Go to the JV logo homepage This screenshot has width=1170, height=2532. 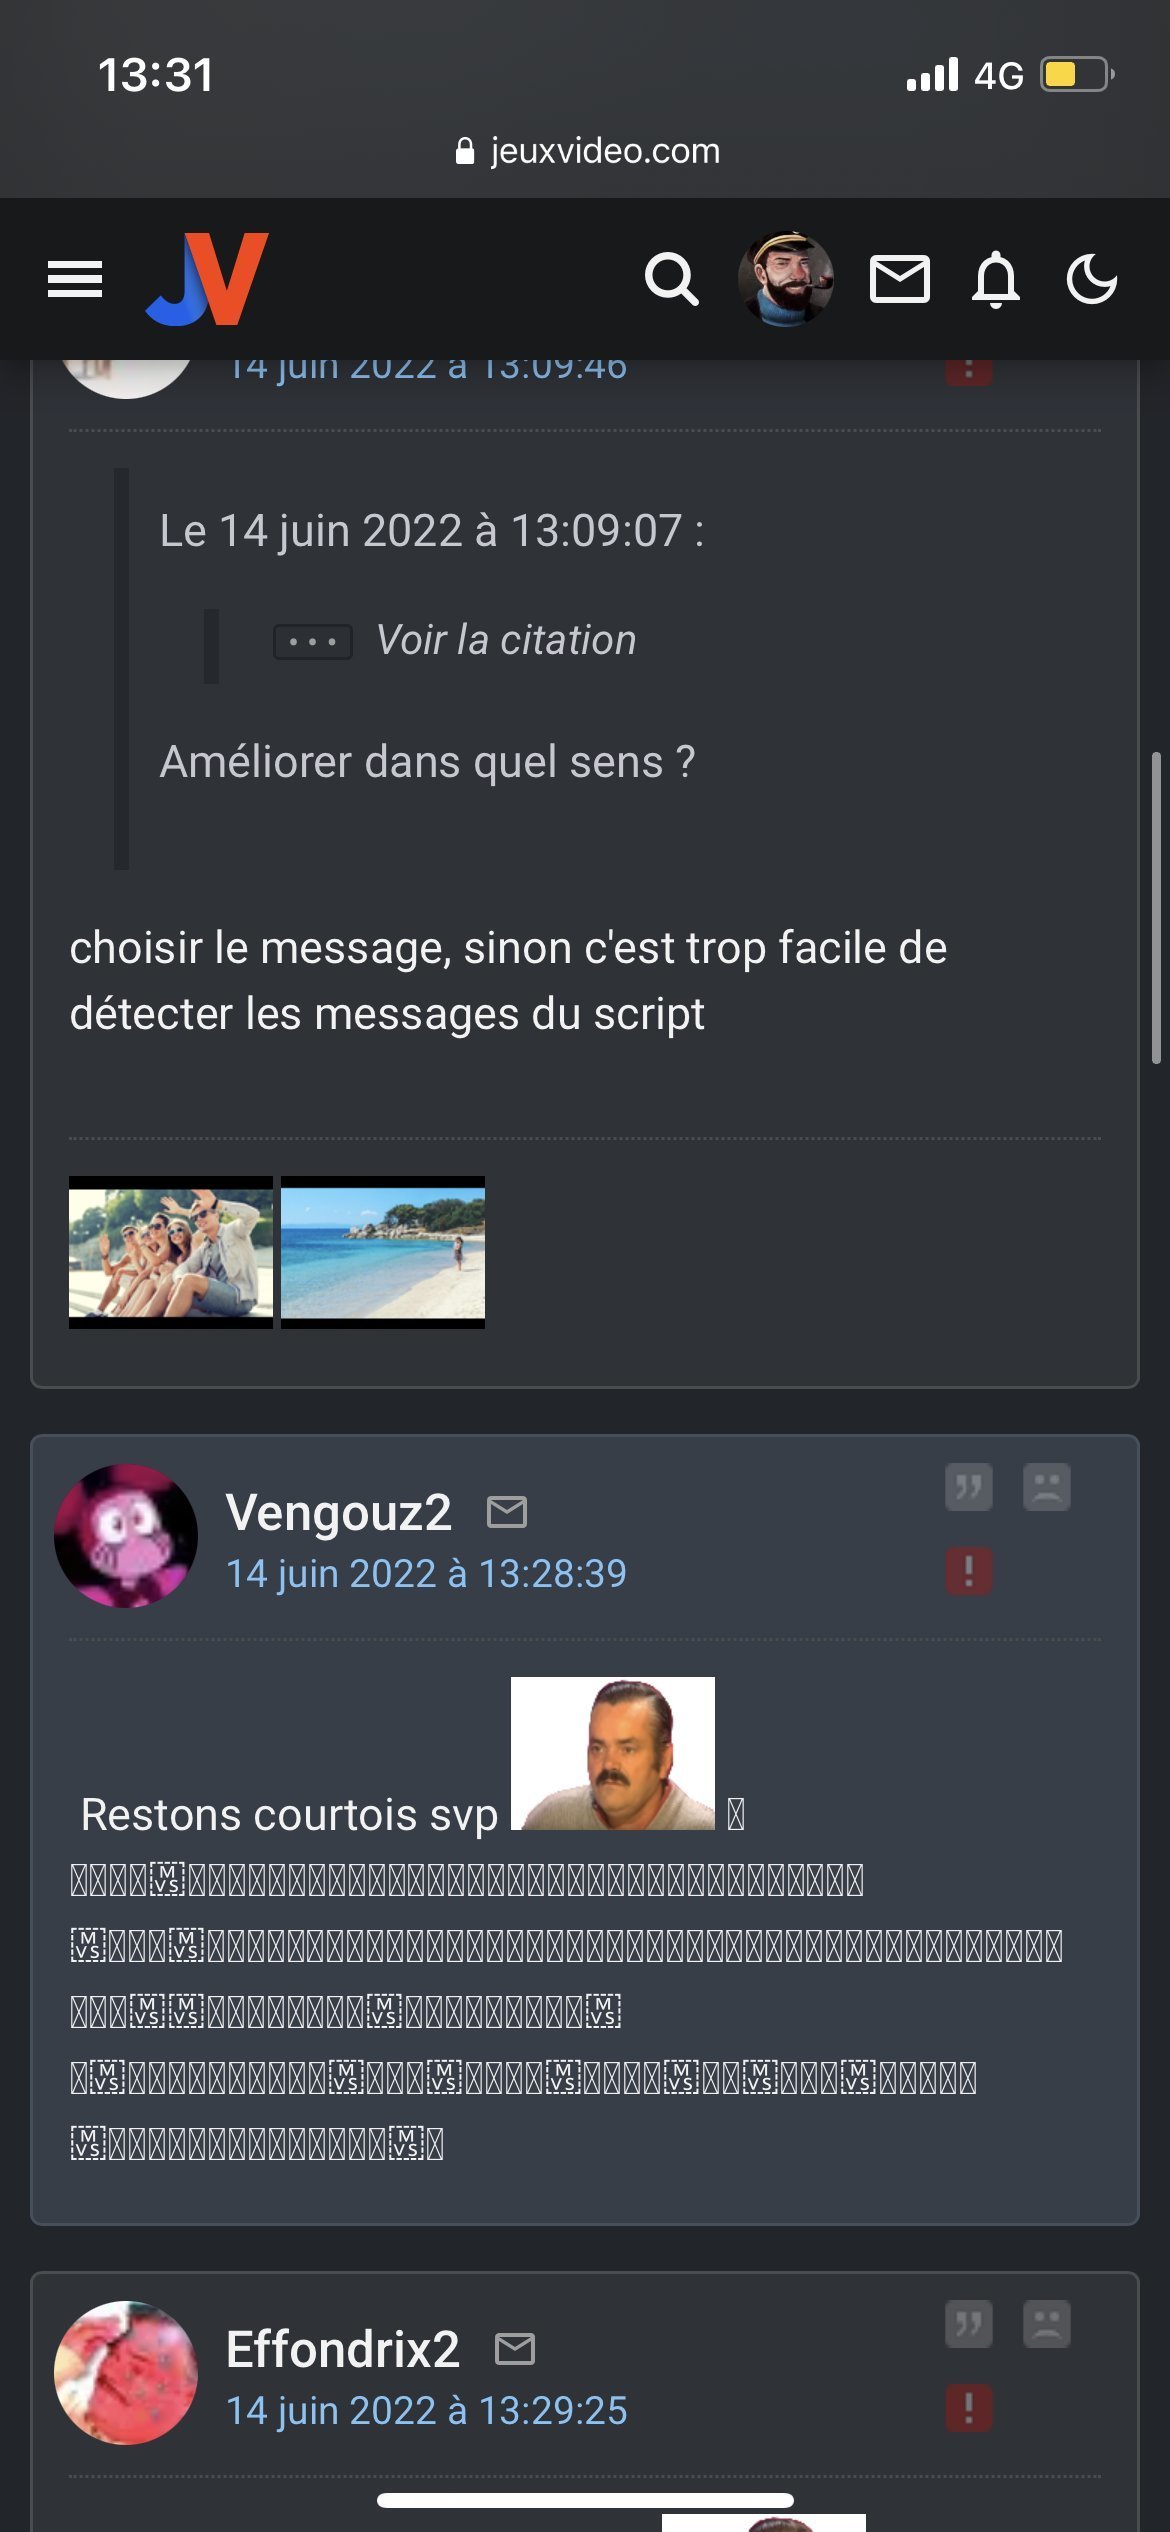click(208, 279)
